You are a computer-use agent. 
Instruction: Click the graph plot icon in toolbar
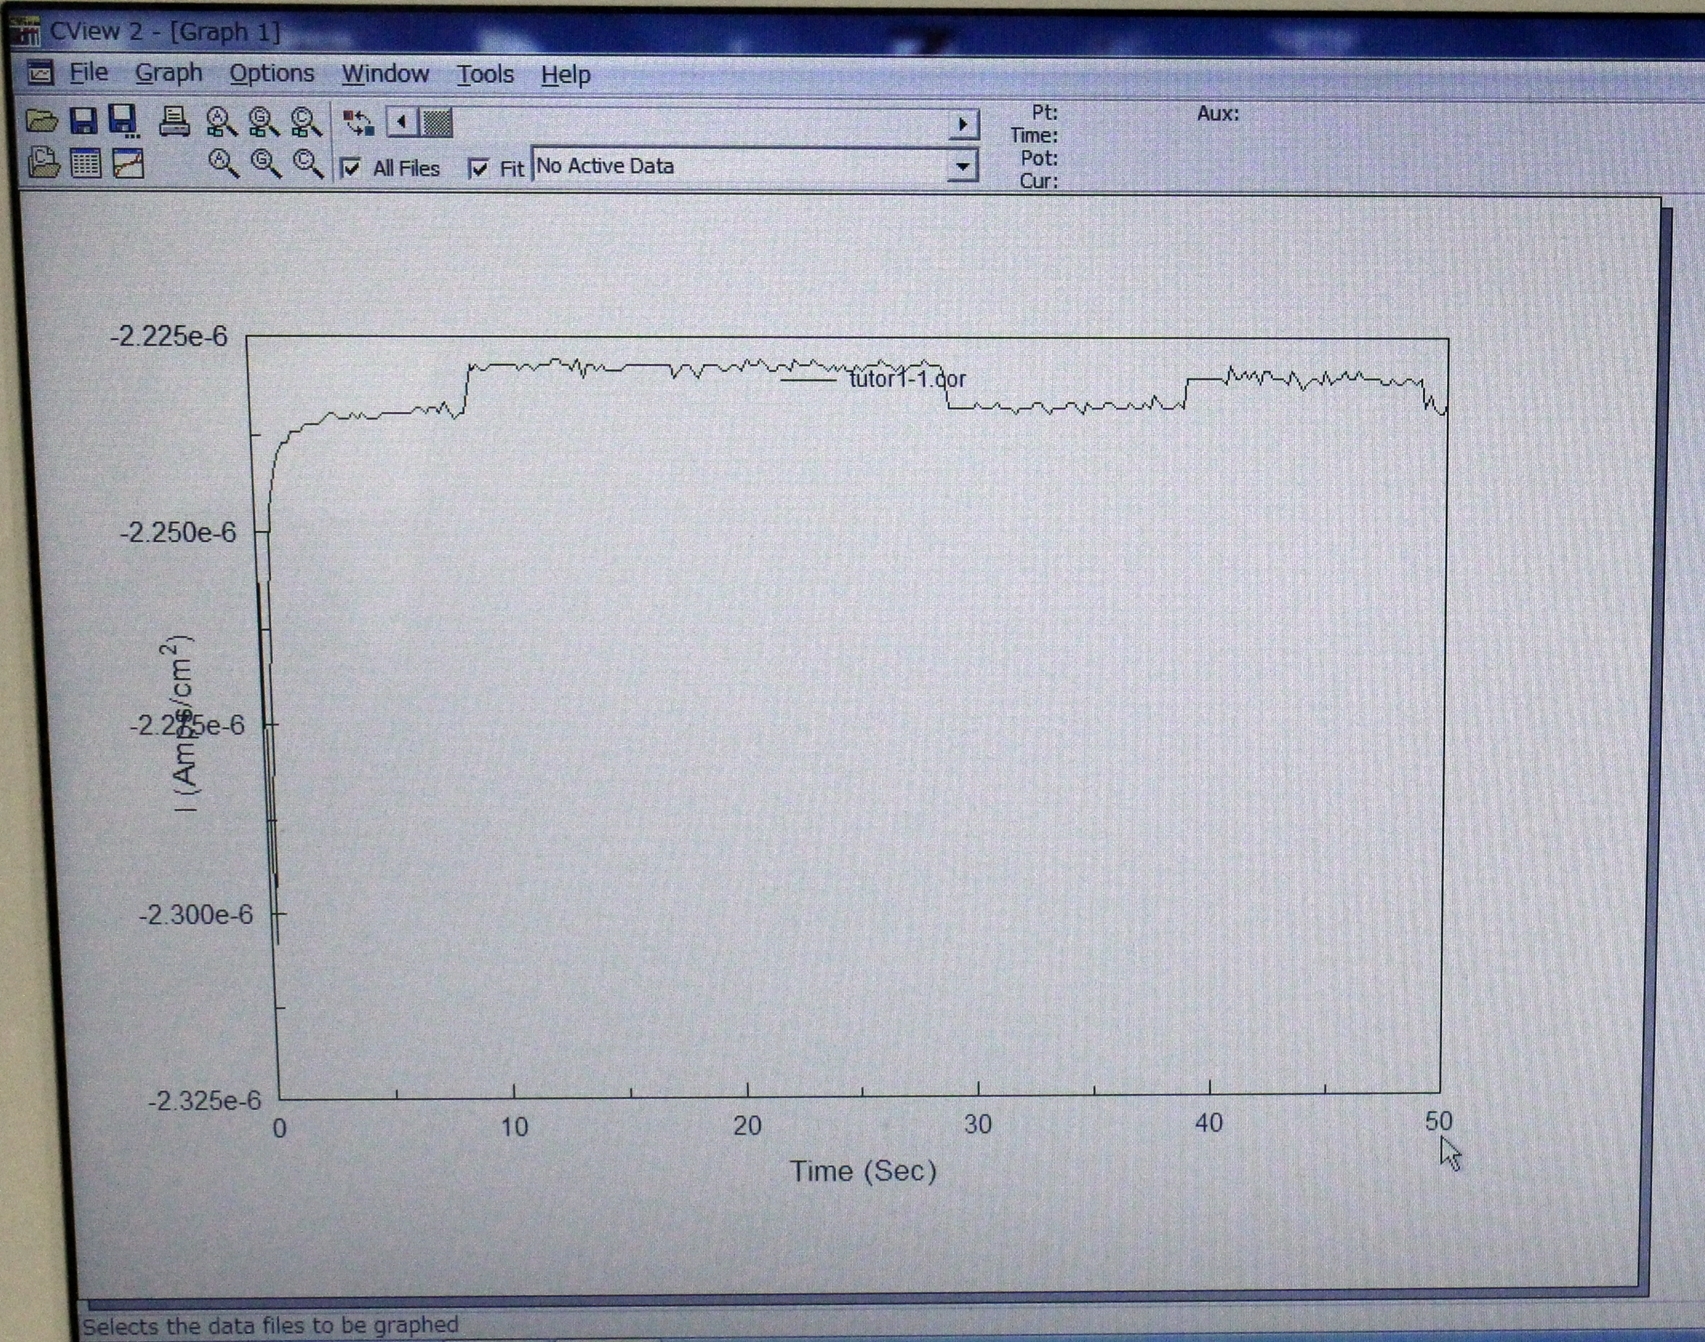point(128,163)
